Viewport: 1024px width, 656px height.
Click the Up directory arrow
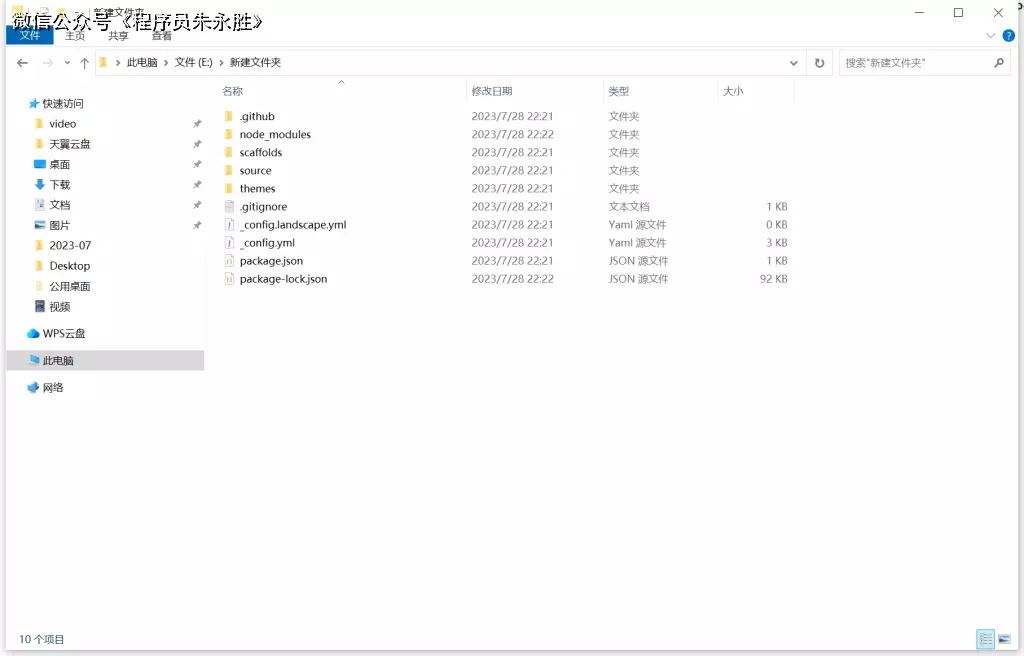pos(84,62)
